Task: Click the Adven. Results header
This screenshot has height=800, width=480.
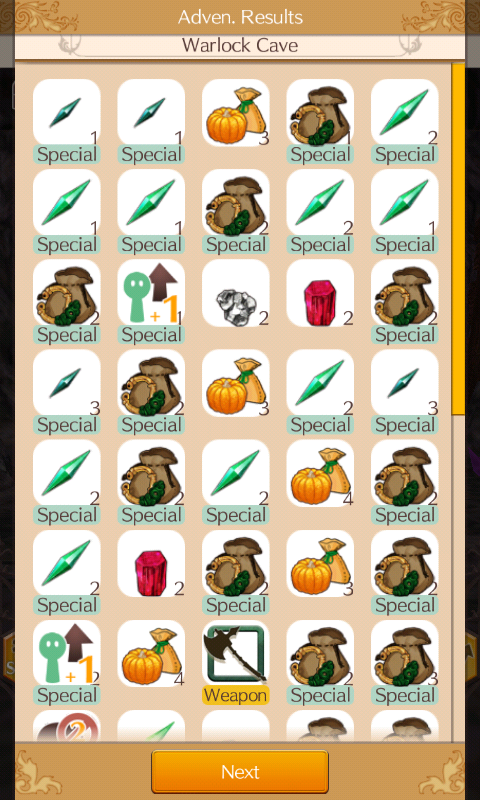Action: [x=240, y=17]
